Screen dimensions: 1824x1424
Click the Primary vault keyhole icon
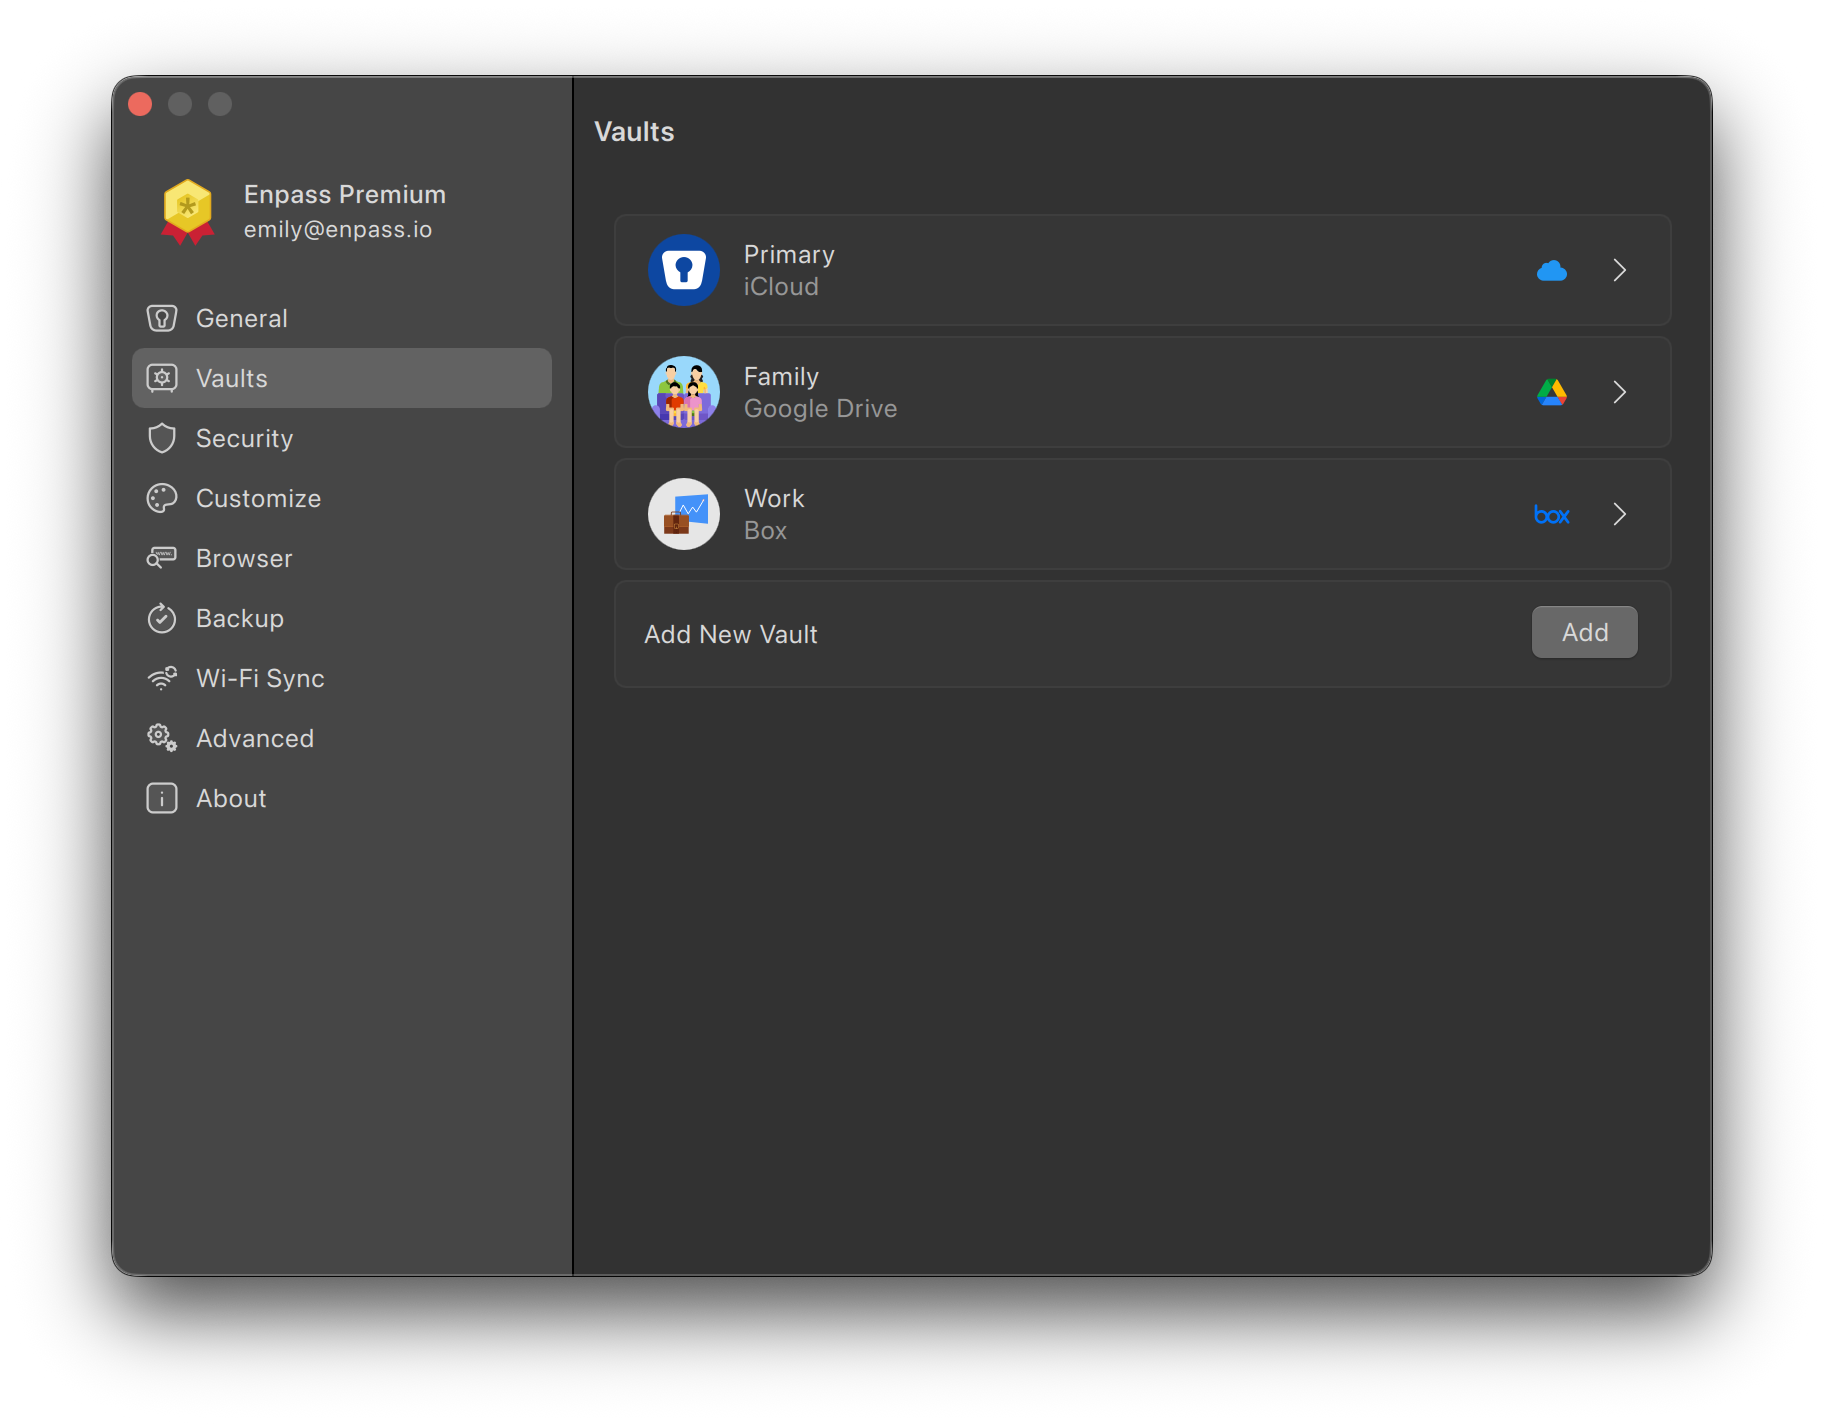(684, 270)
